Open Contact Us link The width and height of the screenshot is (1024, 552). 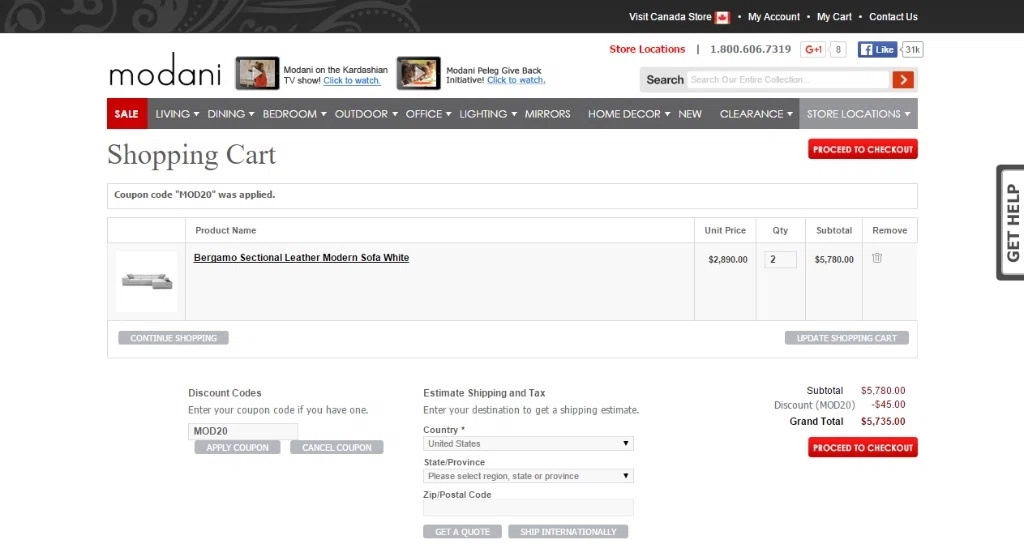point(893,17)
